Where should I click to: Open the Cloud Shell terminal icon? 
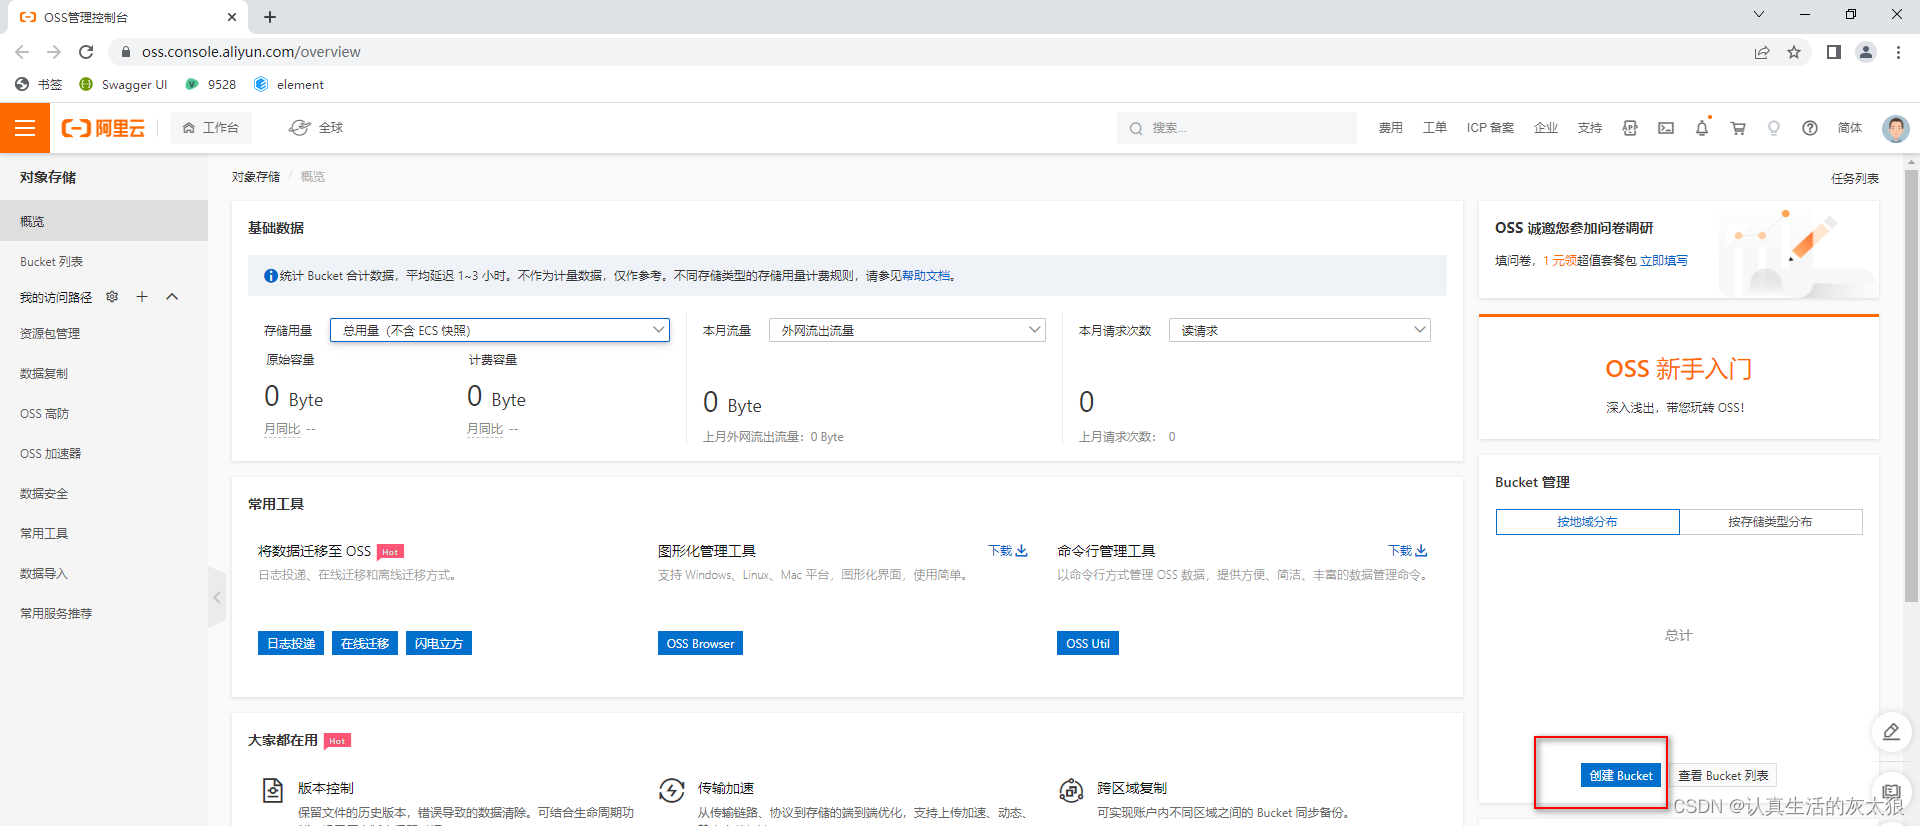[1666, 128]
